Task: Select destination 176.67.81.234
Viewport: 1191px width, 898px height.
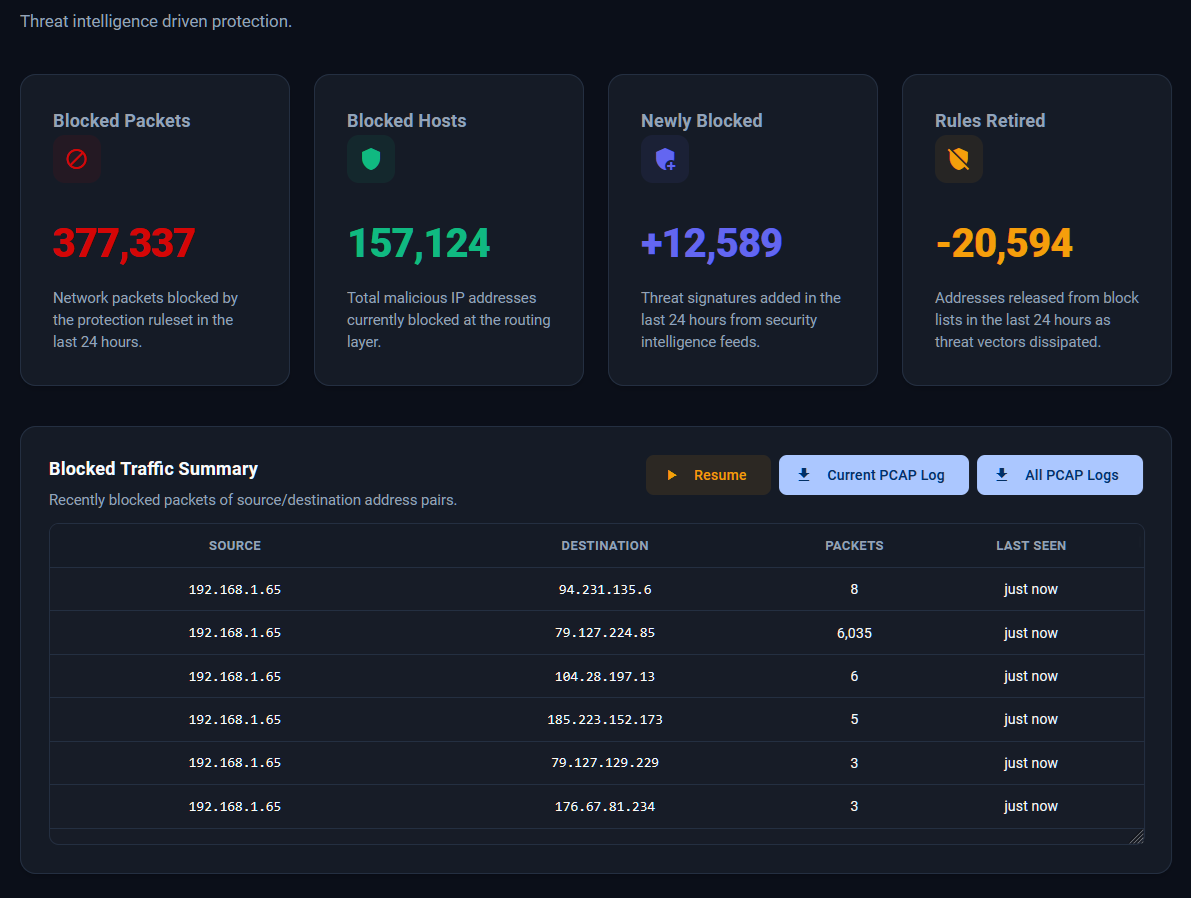Action: (x=605, y=806)
